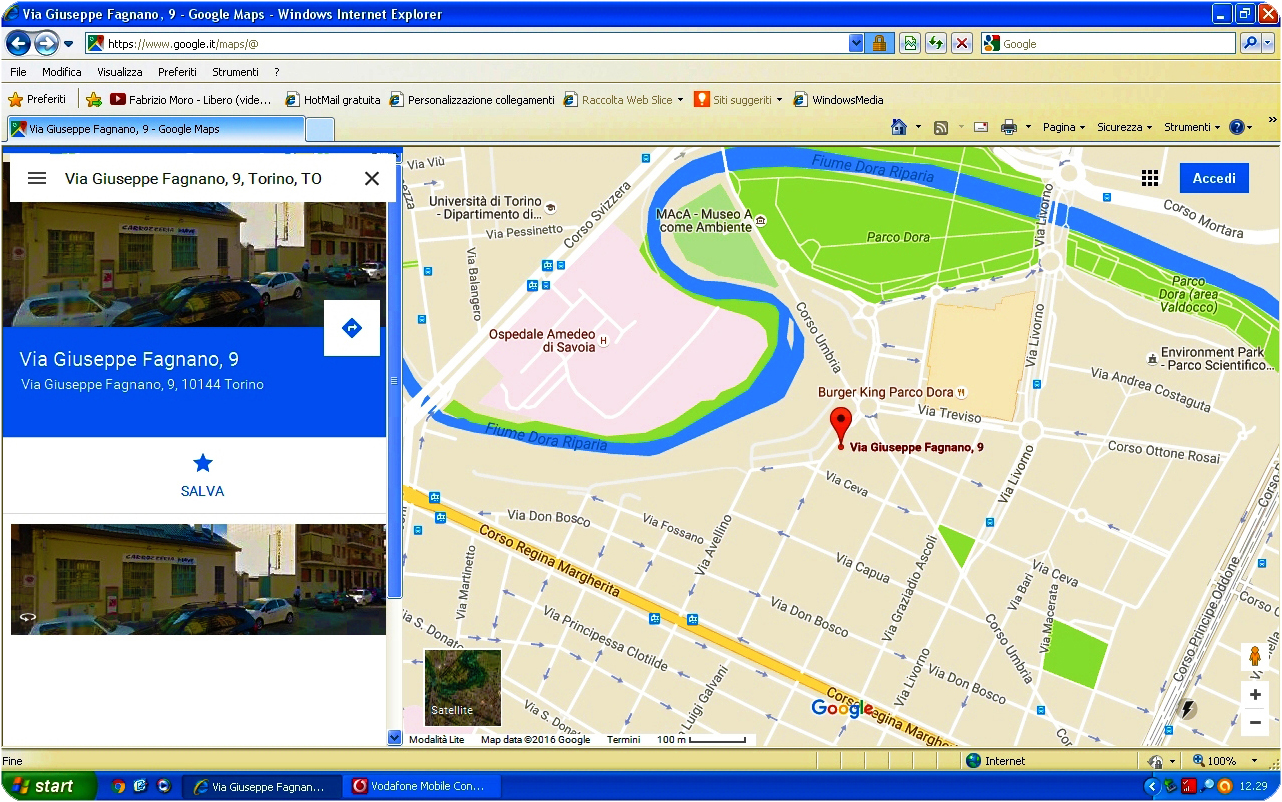The image size is (1282, 802).
Task: Open Personalizzazione collegamenti bookmark
Action: point(472,99)
